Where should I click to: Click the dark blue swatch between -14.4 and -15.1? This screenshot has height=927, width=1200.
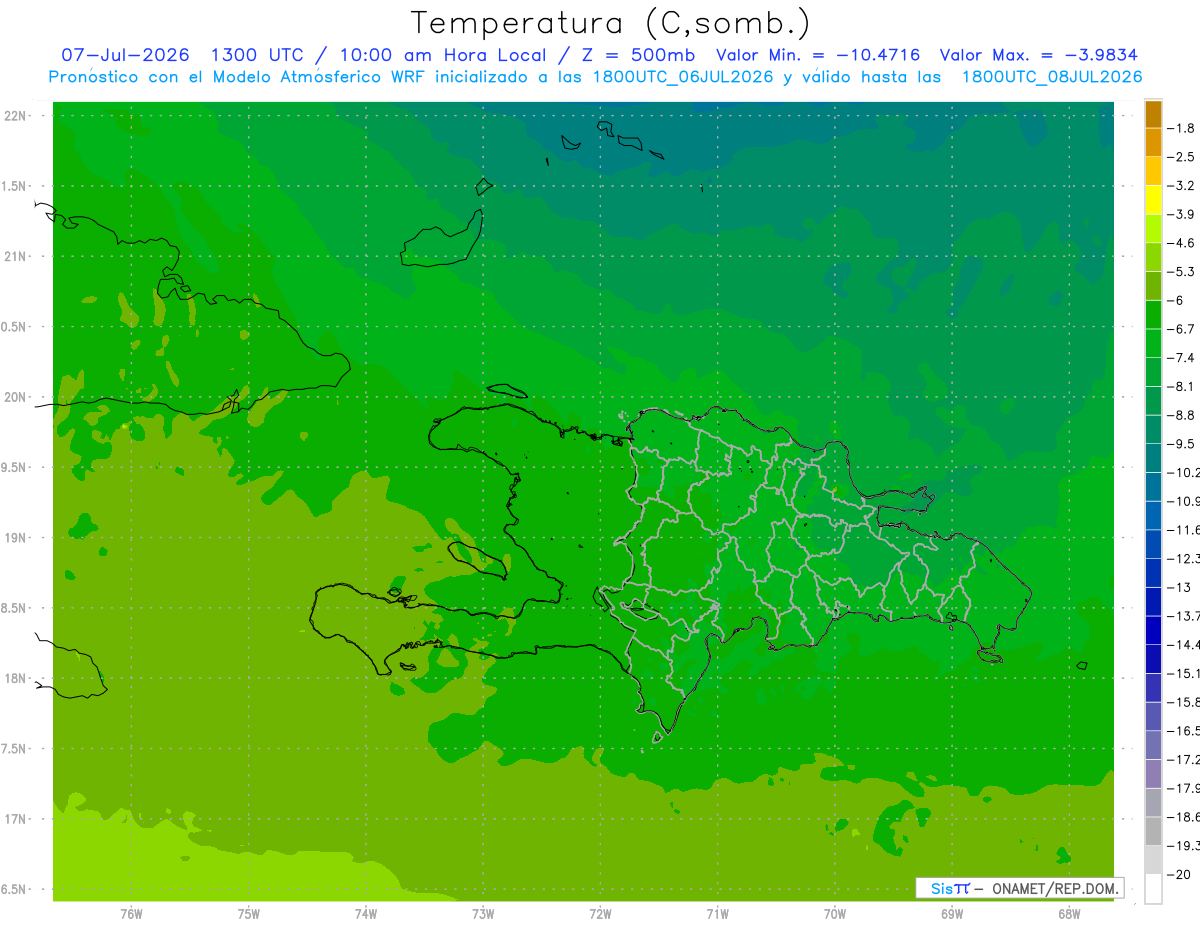click(x=1153, y=659)
